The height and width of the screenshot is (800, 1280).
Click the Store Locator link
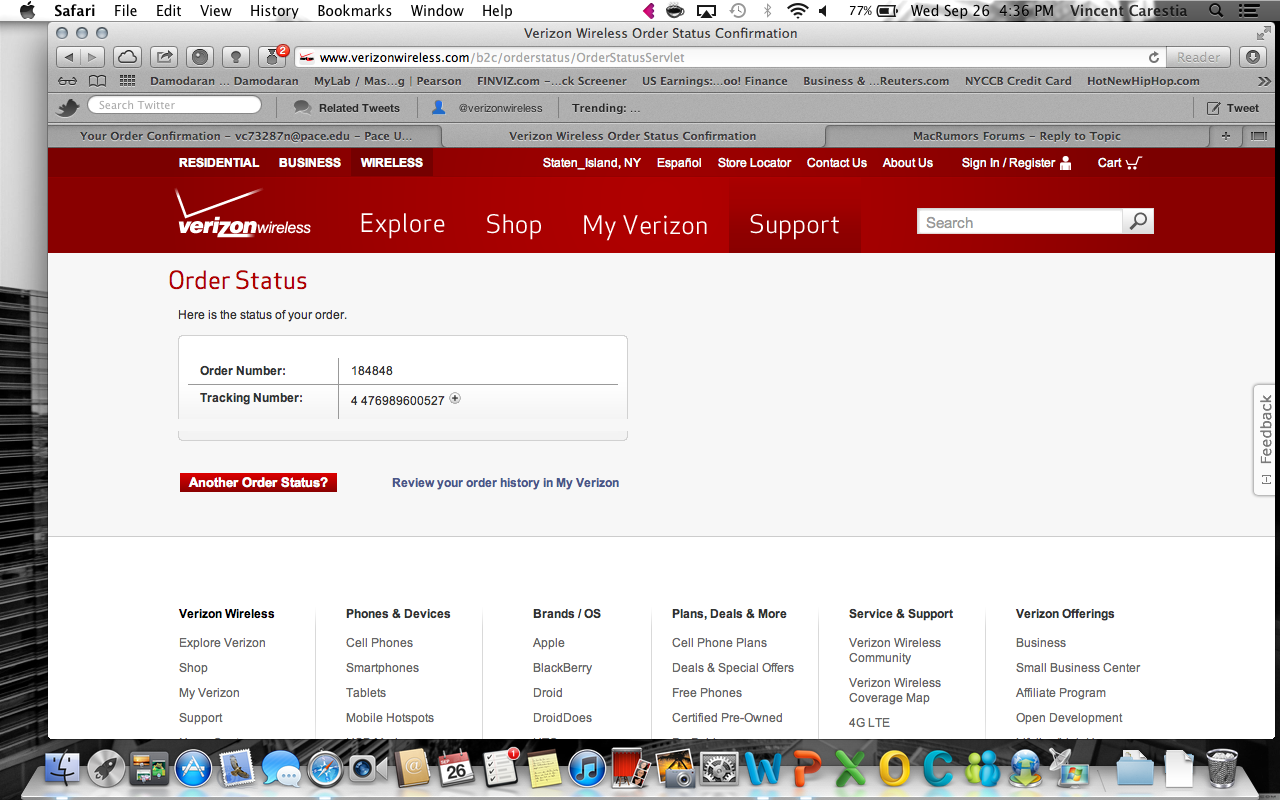click(x=754, y=163)
